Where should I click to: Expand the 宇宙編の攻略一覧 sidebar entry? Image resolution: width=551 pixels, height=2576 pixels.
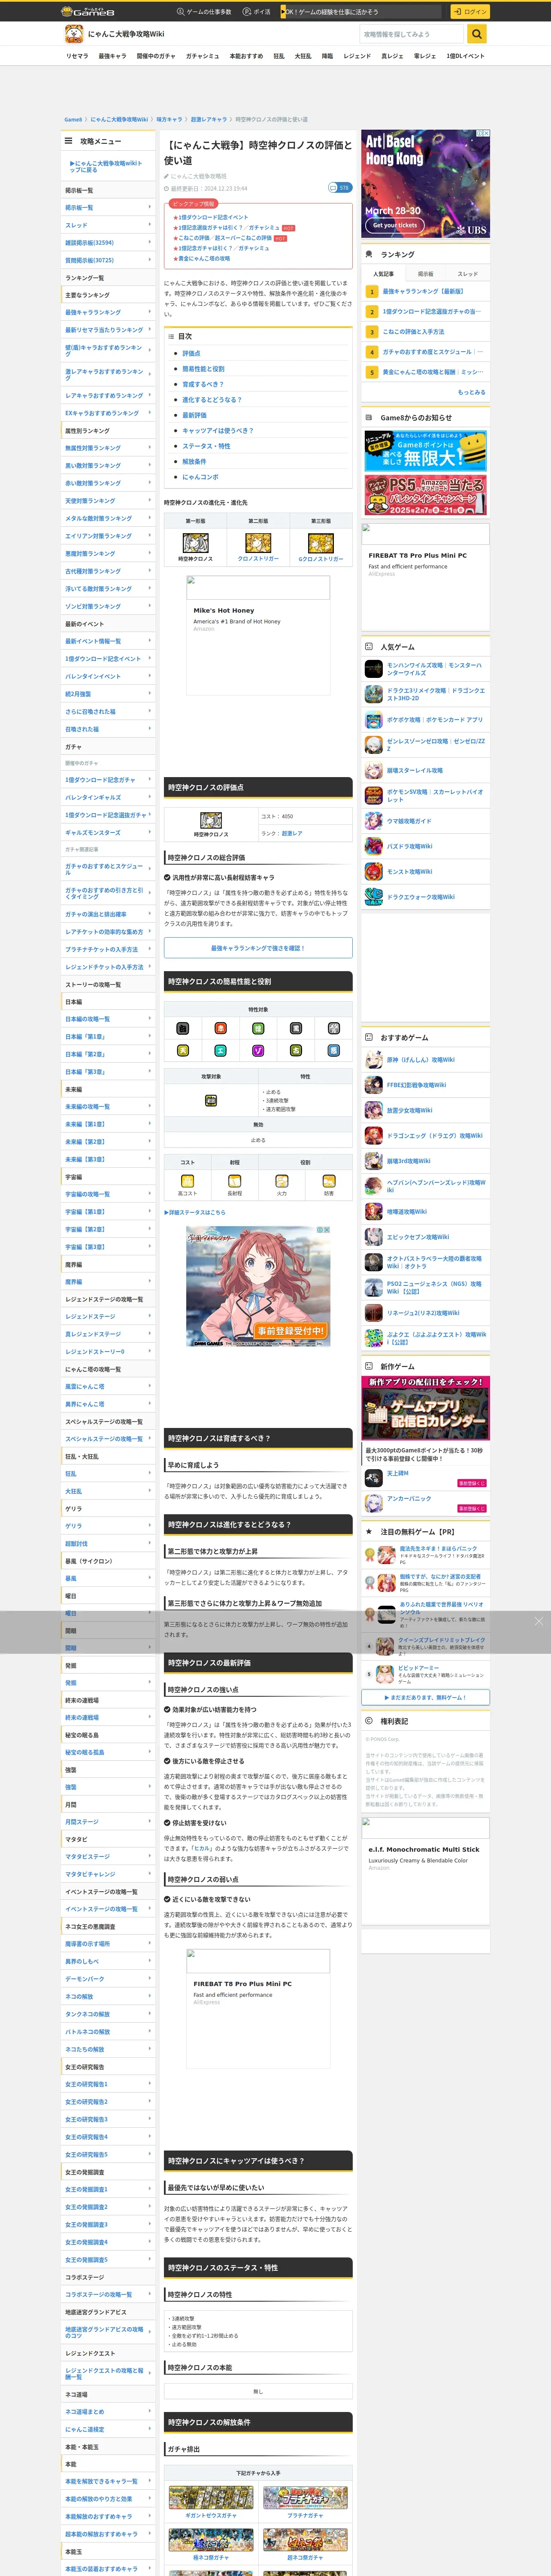click(x=108, y=1194)
